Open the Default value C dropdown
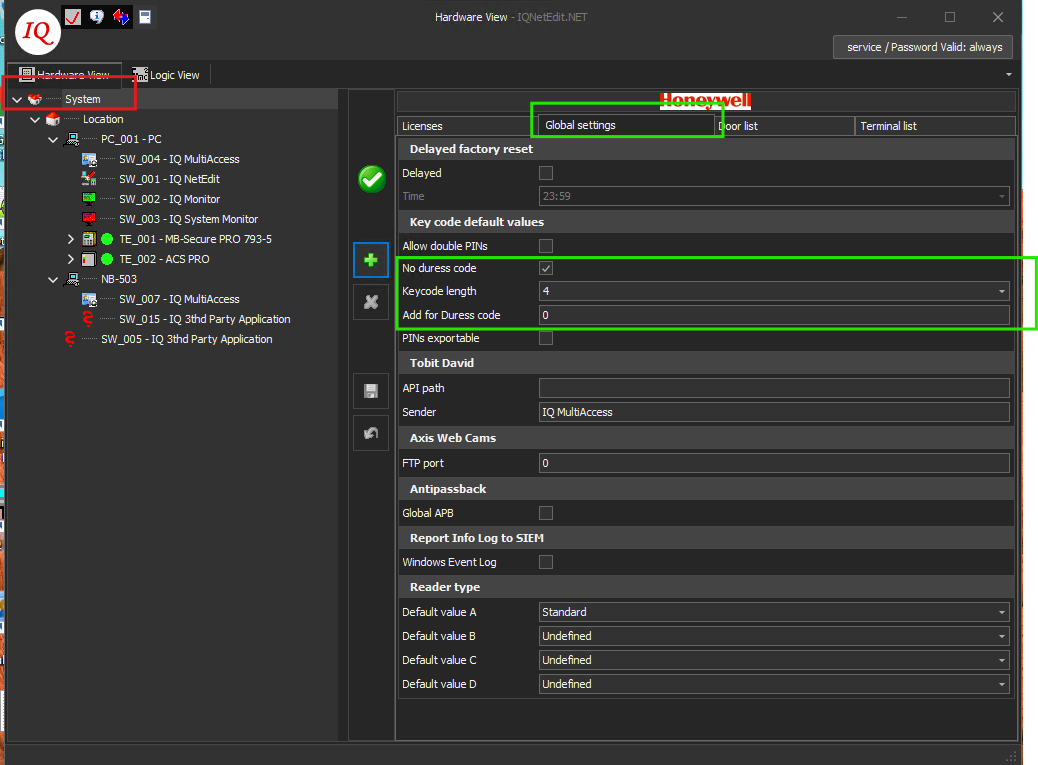 pyautogui.click(x=1002, y=660)
